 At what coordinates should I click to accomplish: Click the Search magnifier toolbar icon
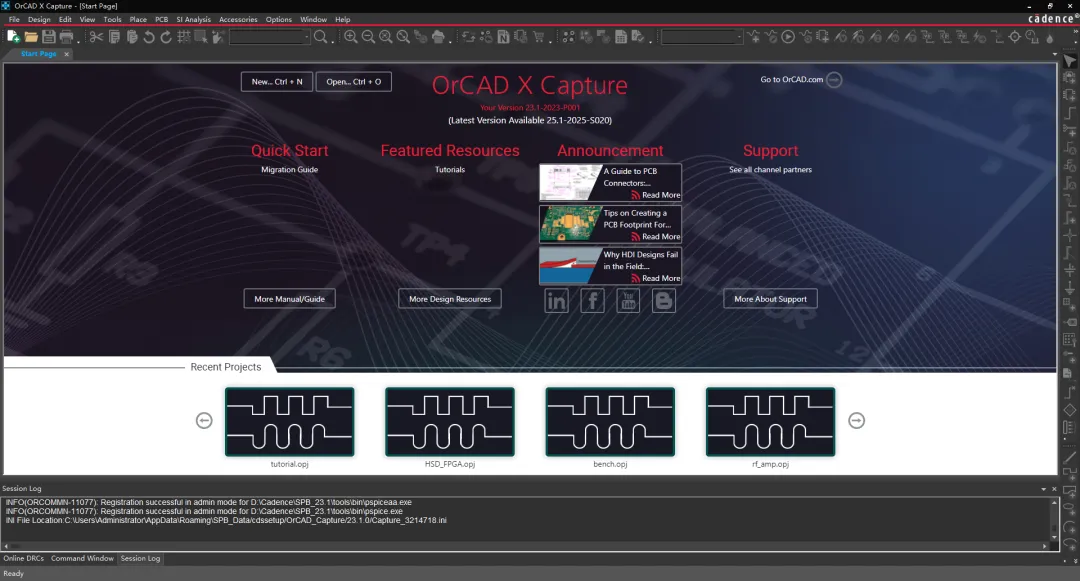[321, 36]
